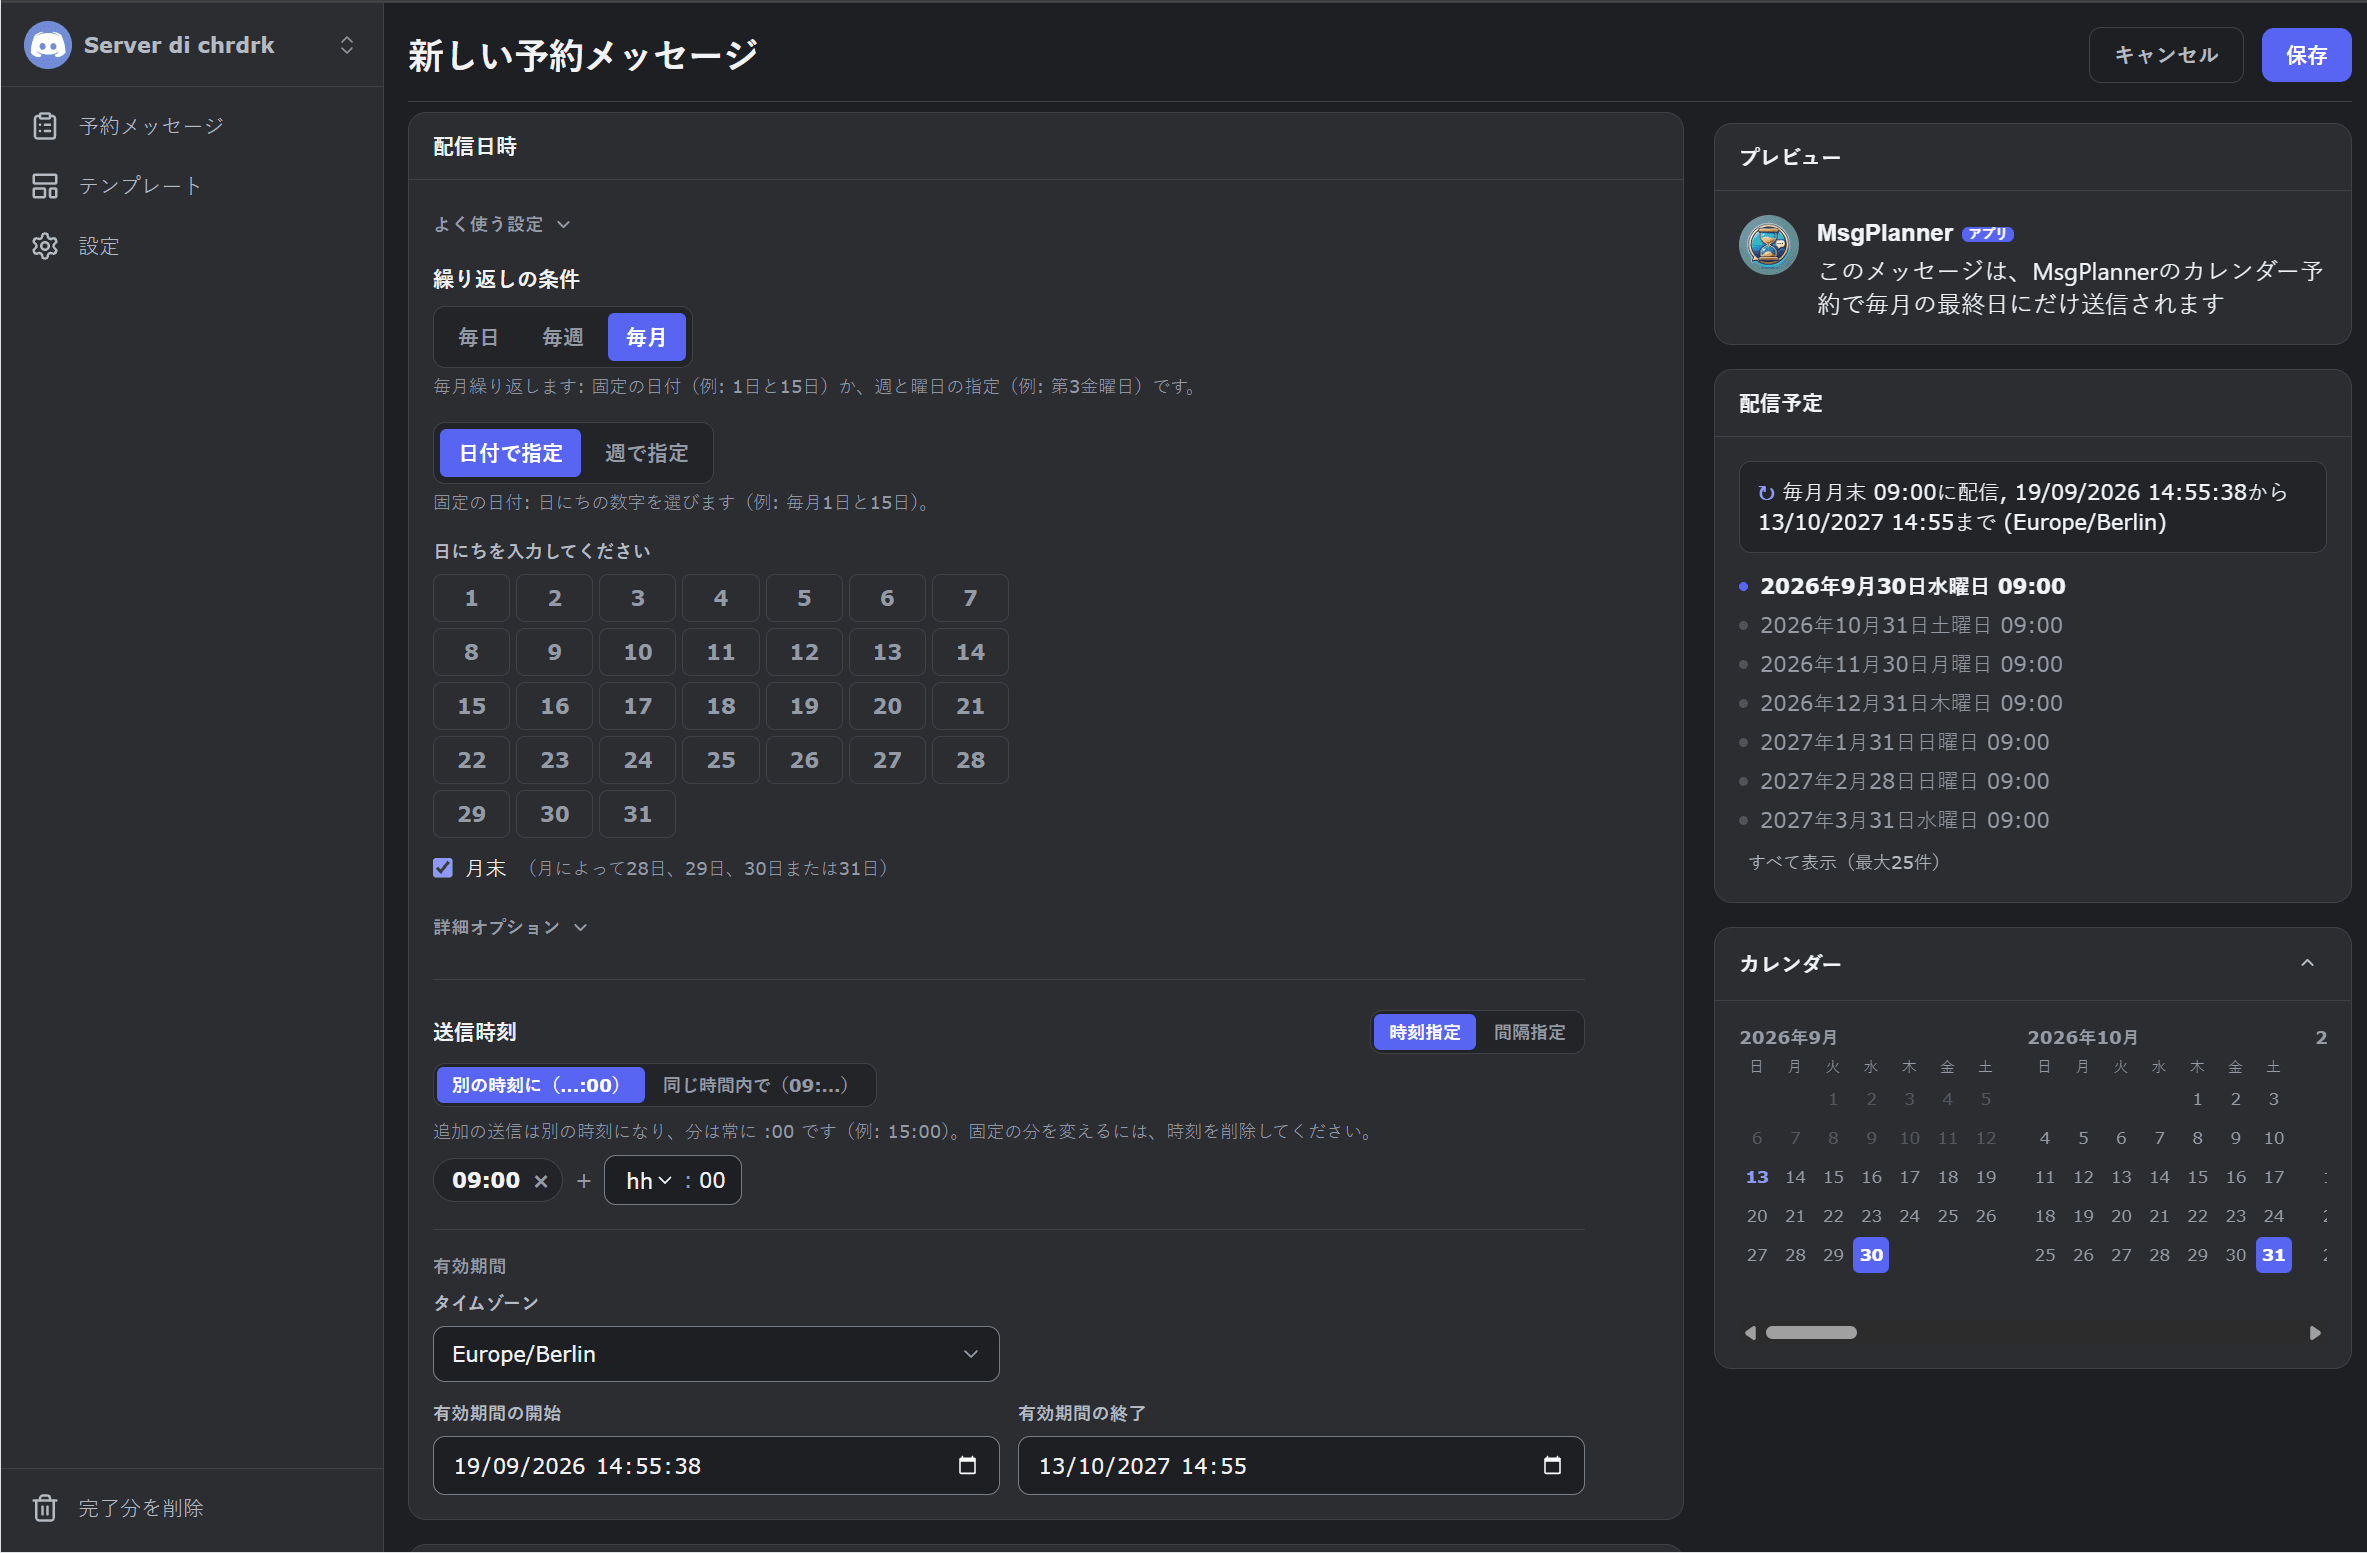Select 同じ時間内で send option
The image size is (2367, 1553).
point(756,1085)
